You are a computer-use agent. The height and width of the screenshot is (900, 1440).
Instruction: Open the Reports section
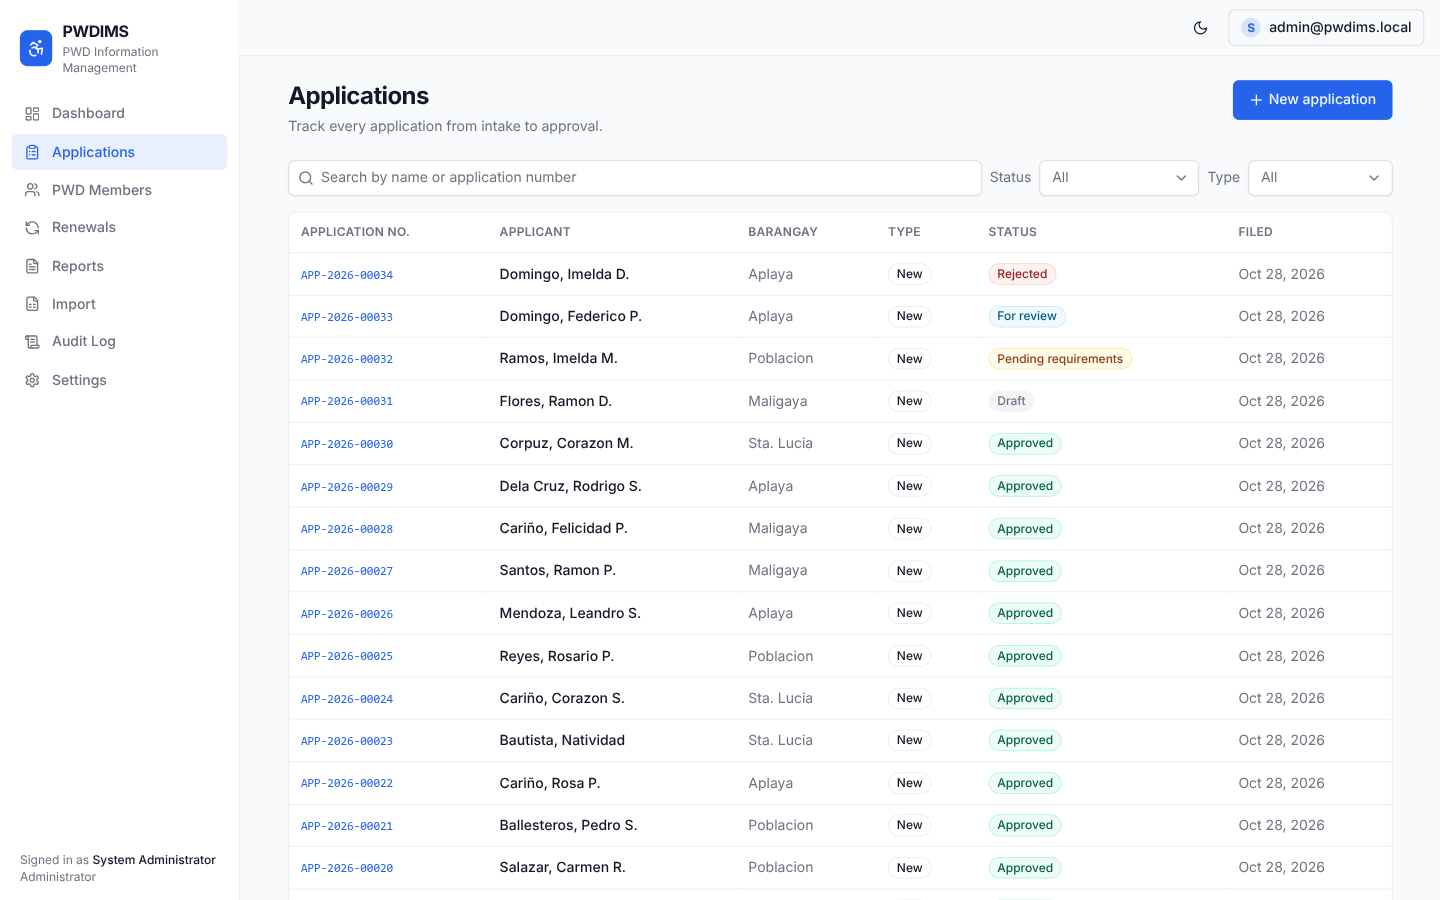(x=119, y=266)
